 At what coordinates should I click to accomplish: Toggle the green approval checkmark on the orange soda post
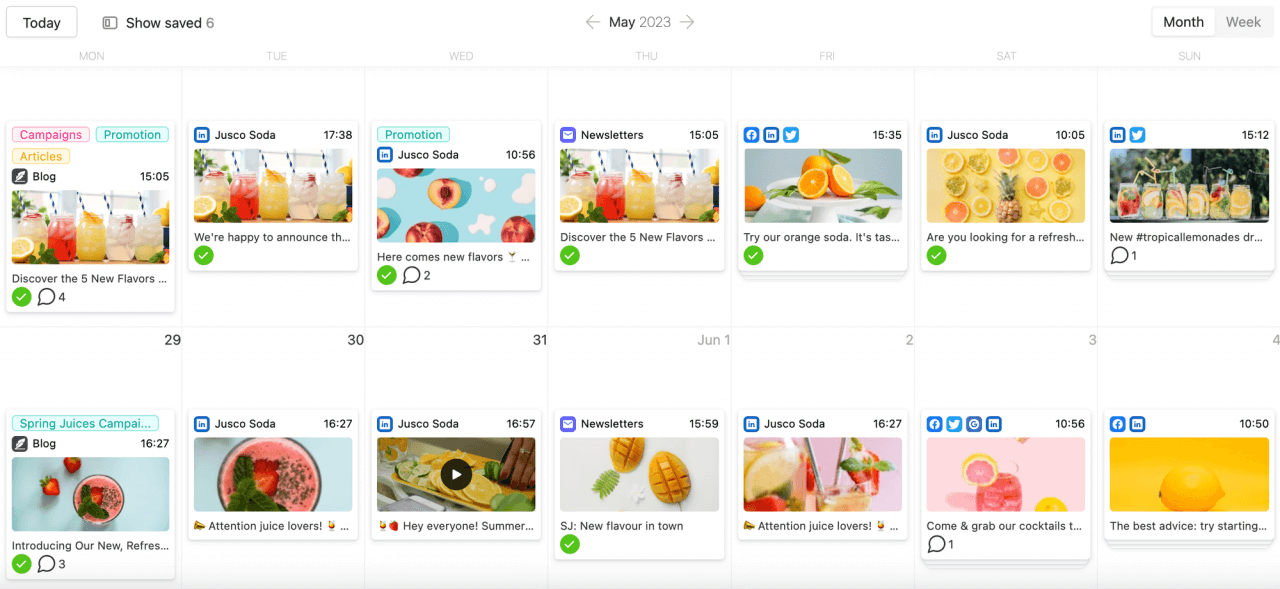[753, 255]
